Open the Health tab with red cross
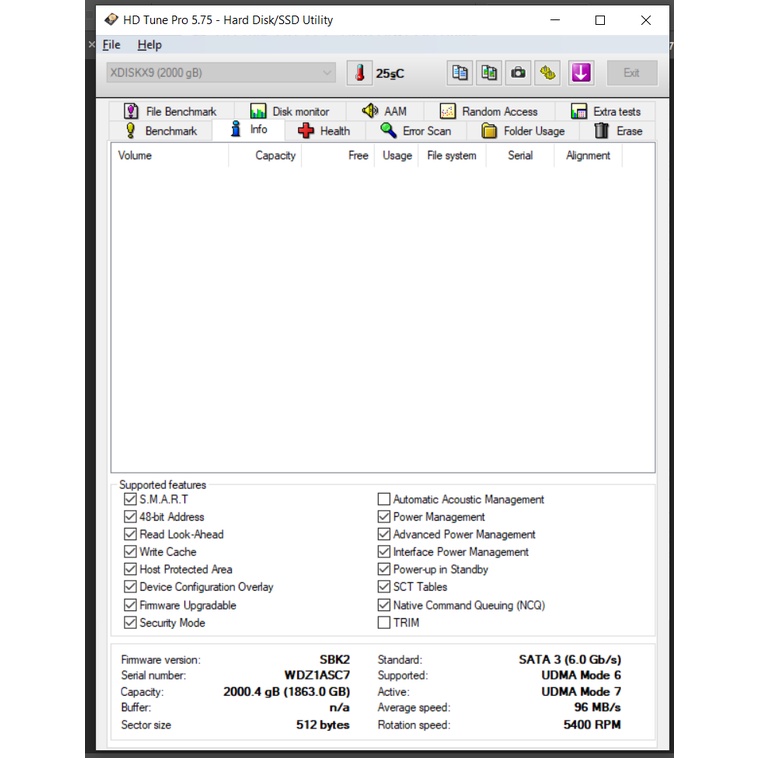The height and width of the screenshot is (758, 758). tap(323, 131)
